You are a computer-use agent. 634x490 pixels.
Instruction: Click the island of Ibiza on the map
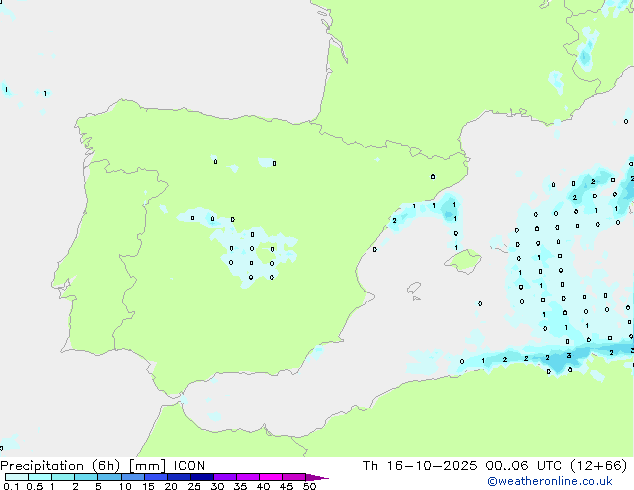click(x=414, y=288)
